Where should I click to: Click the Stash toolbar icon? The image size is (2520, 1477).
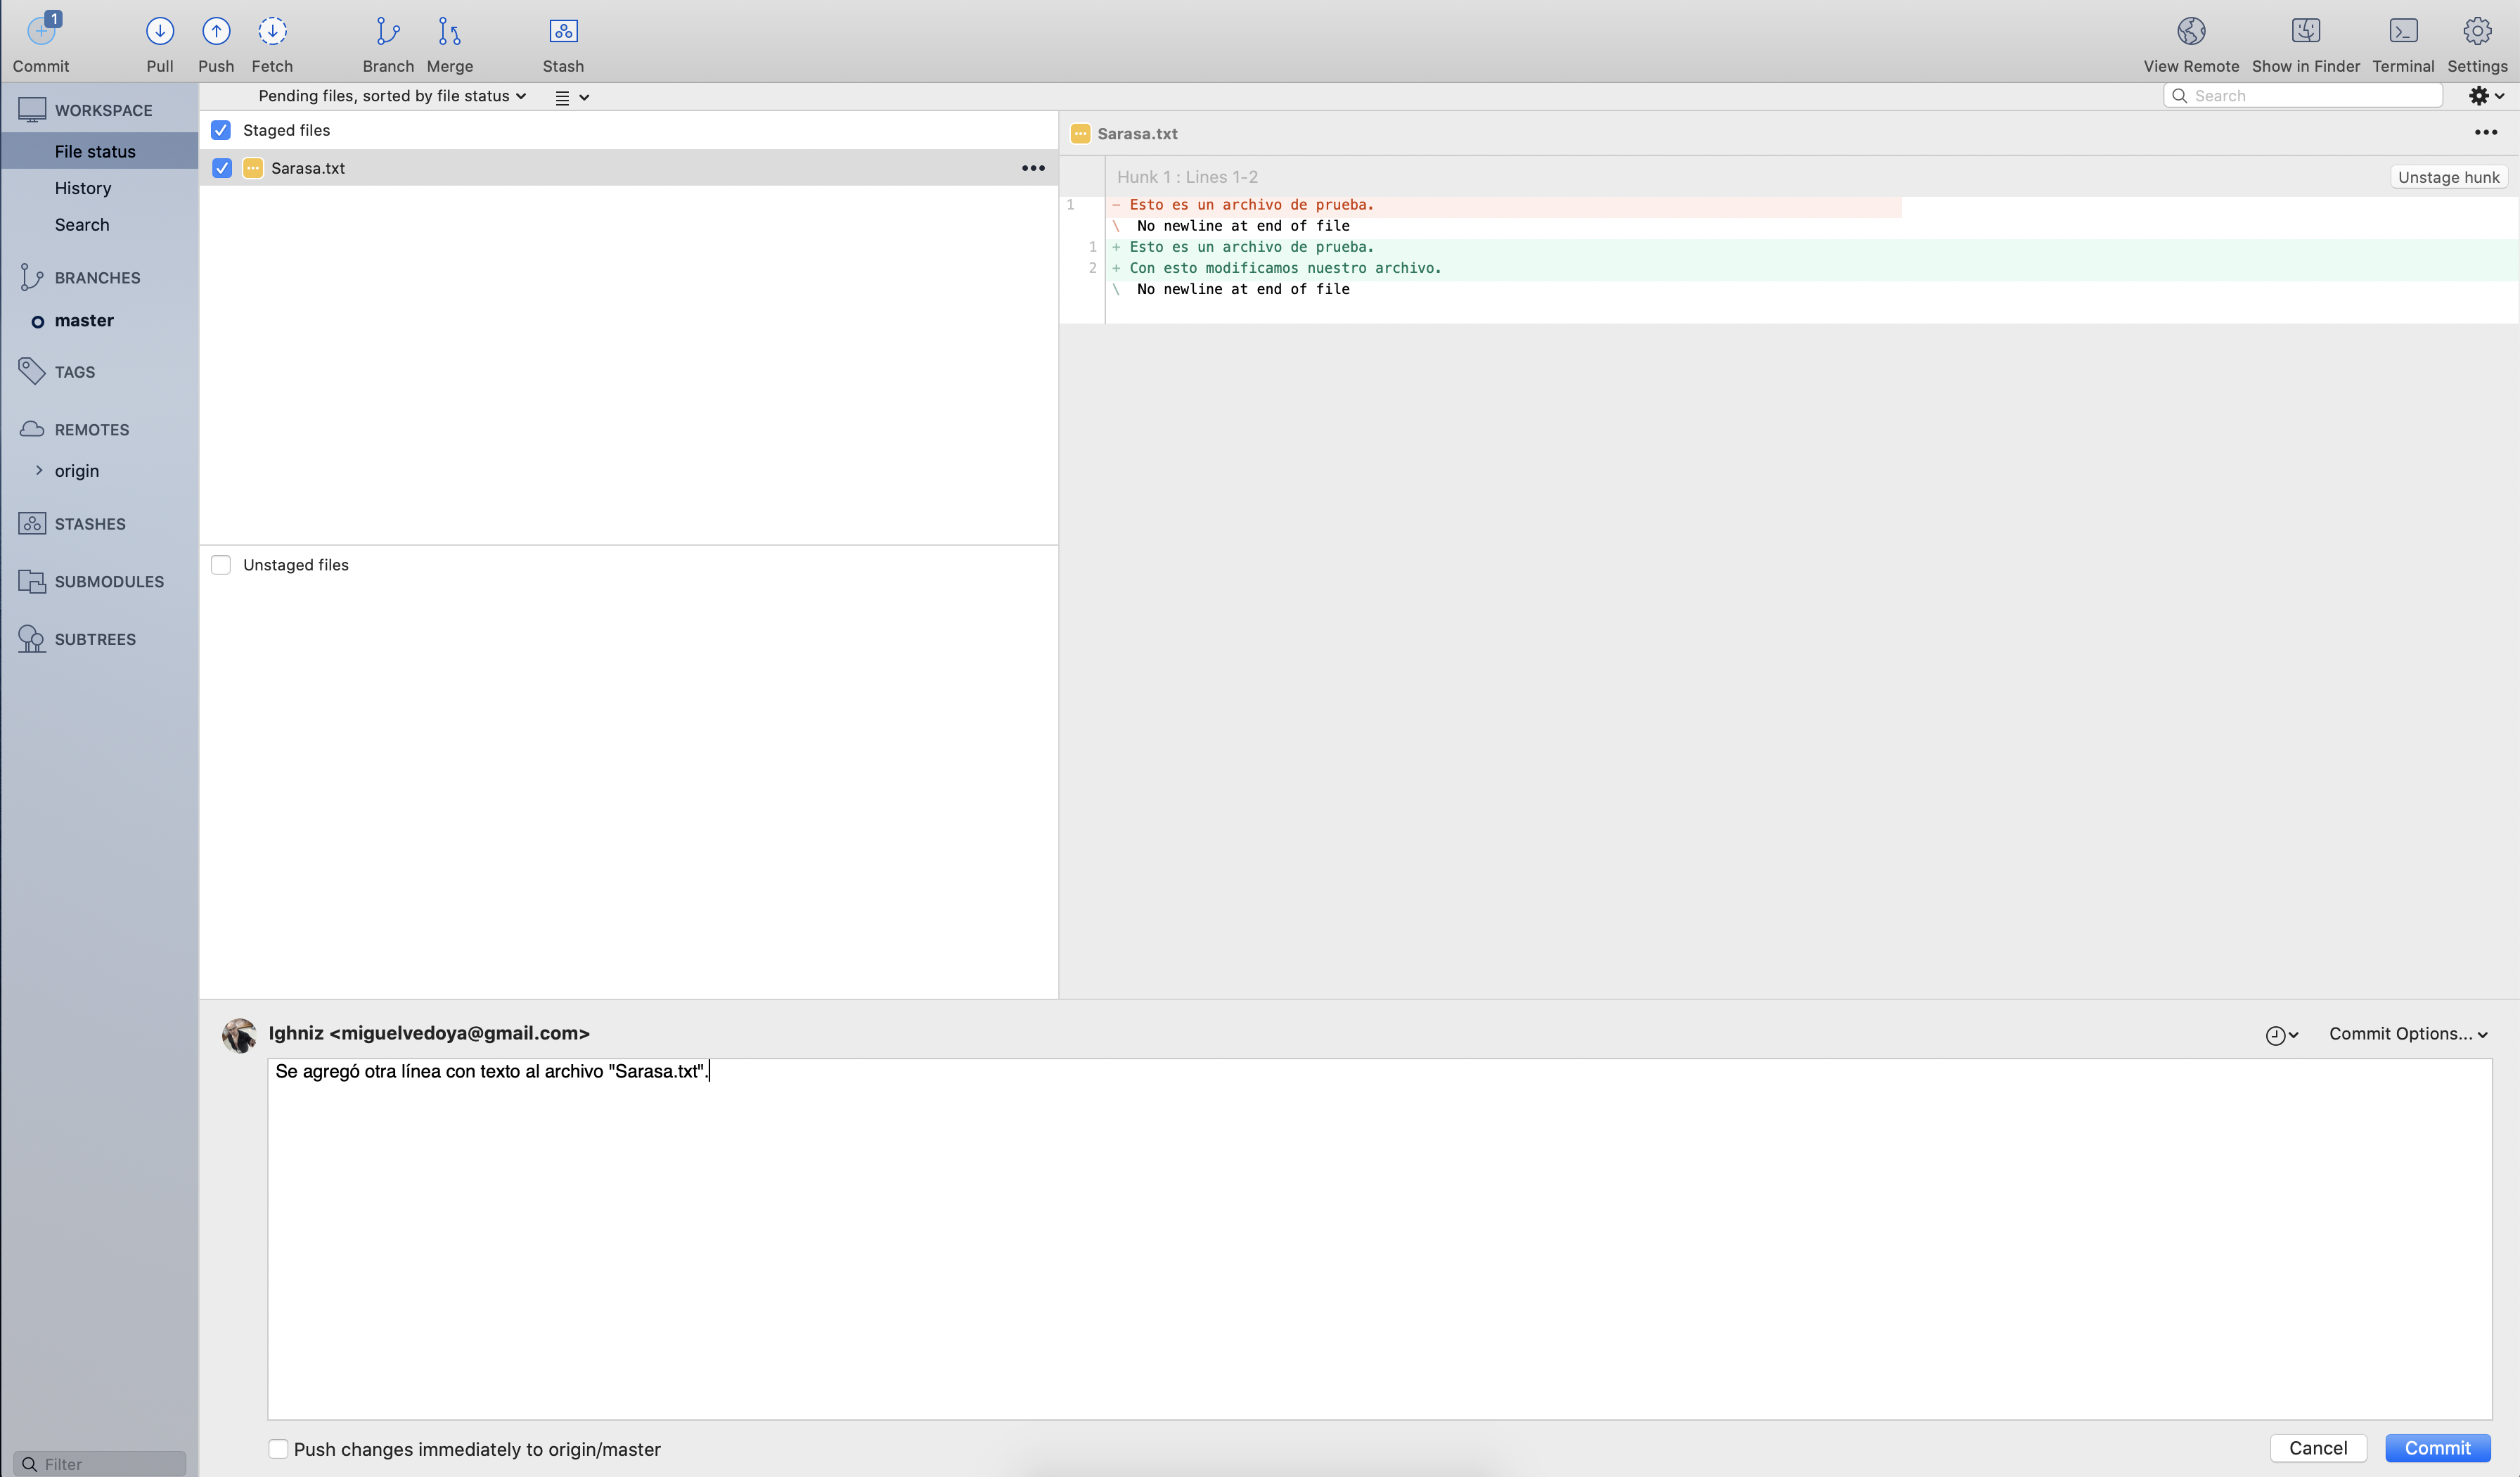tap(563, 32)
